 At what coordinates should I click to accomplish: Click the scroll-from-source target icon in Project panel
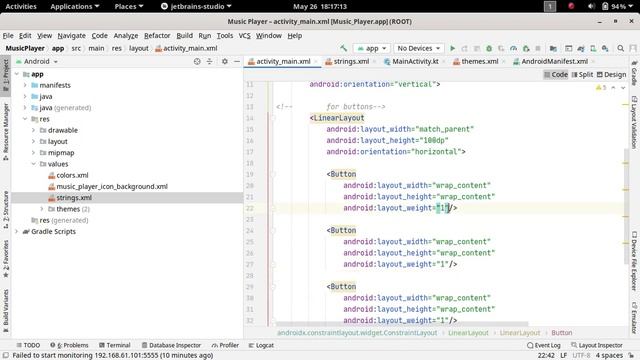click(197, 61)
